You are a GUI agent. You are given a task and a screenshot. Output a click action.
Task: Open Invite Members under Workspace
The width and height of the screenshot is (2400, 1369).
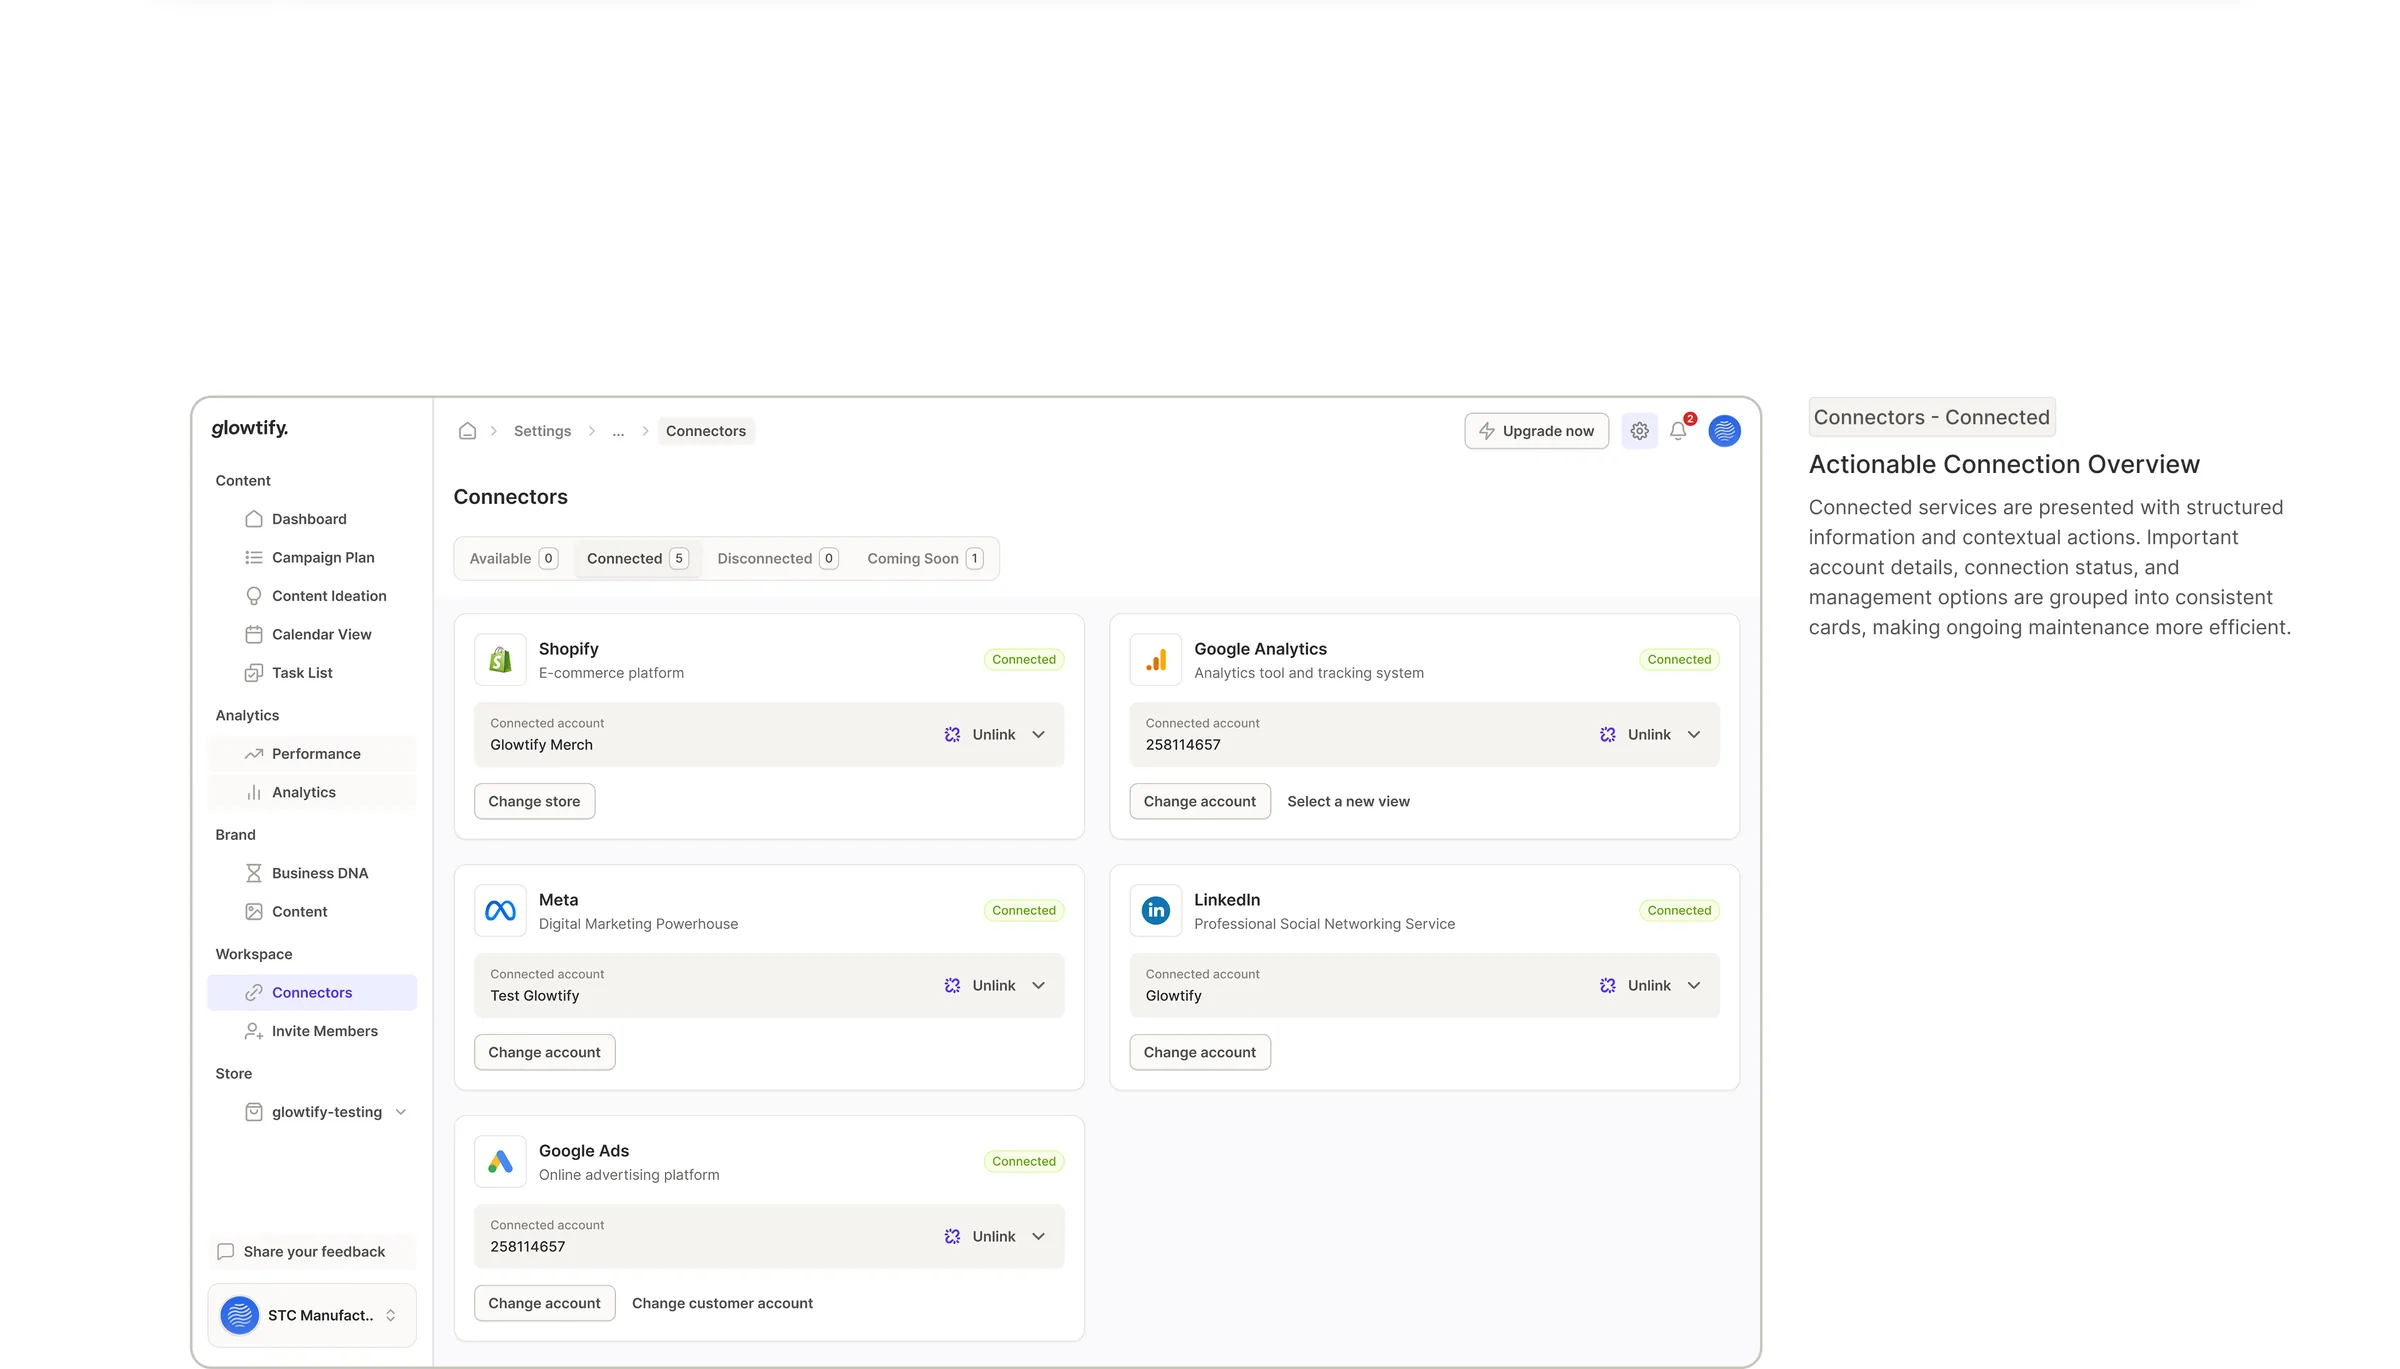tap(312, 1031)
